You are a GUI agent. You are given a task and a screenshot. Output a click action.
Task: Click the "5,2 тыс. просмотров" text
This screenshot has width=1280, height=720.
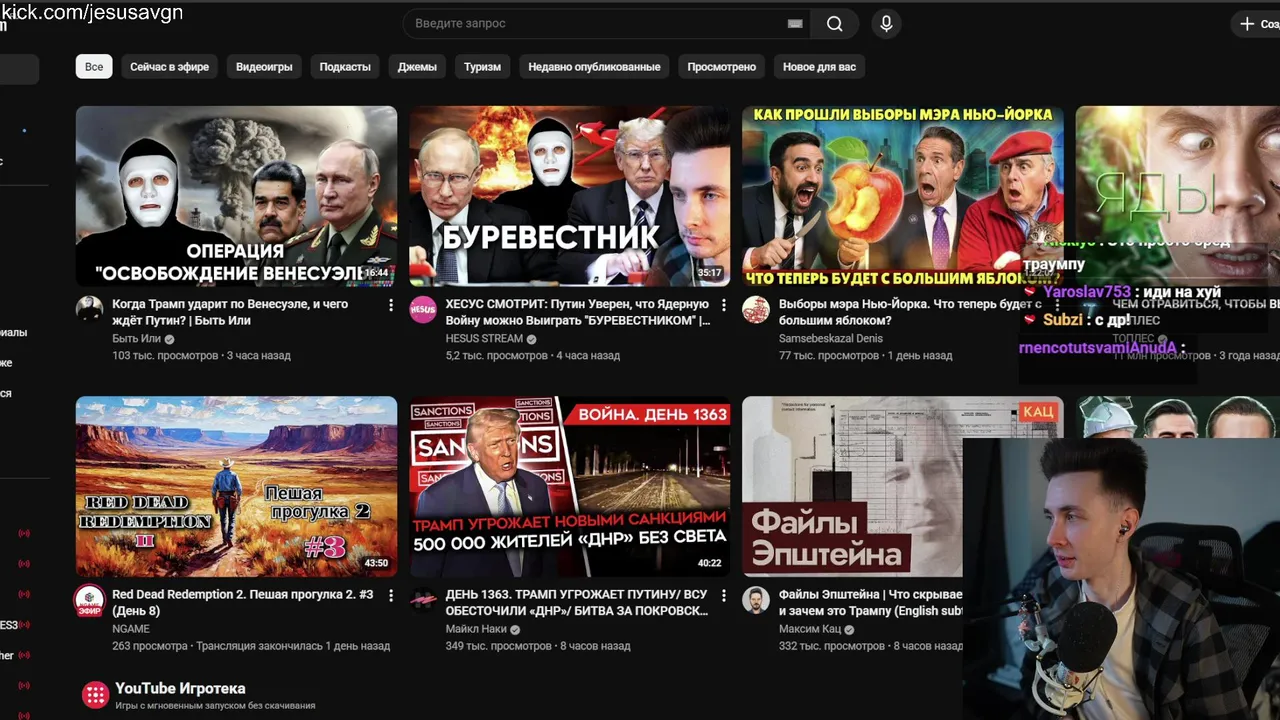pos(496,355)
